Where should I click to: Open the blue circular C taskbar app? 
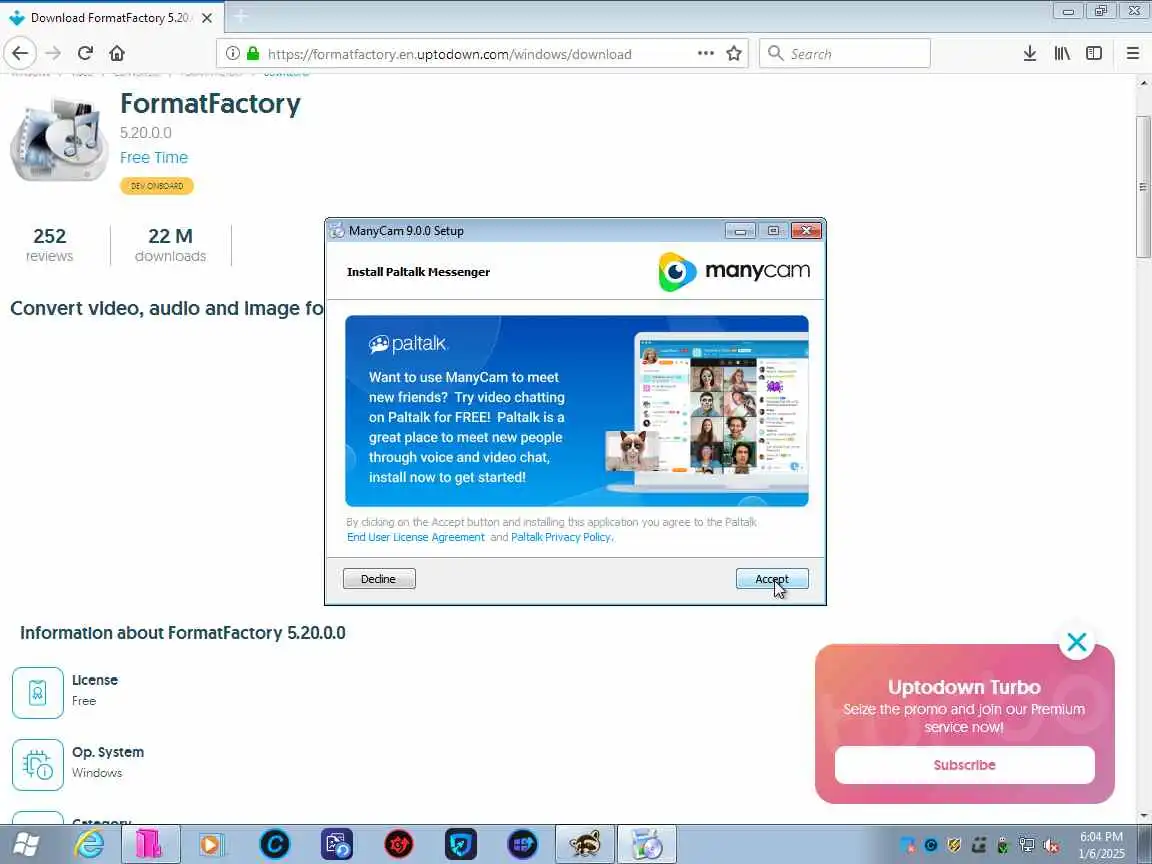[x=274, y=845]
